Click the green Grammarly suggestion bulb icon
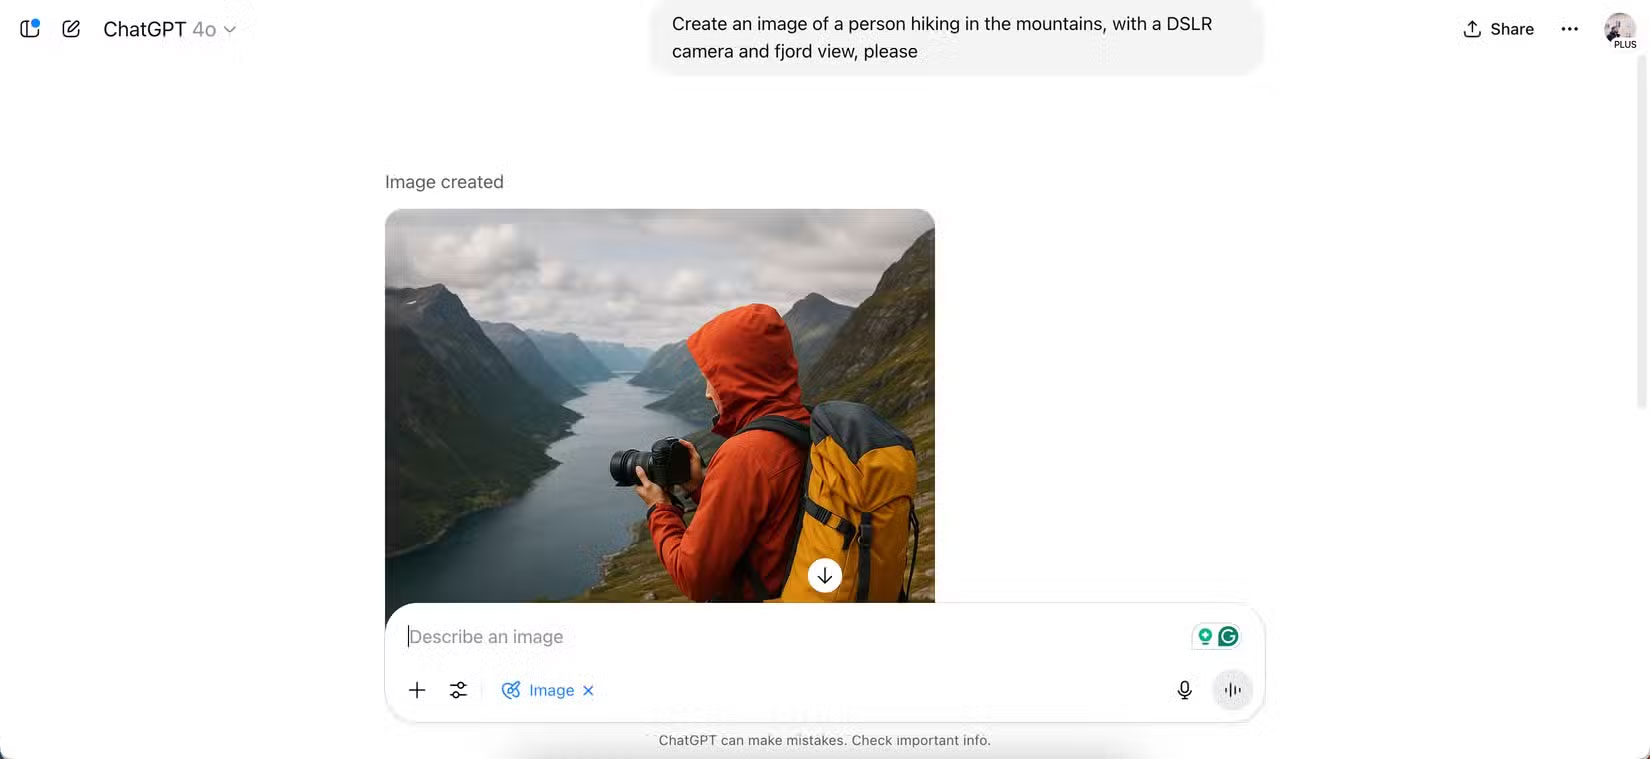This screenshot has height=759, width=1650. (x=1205, y=636)
